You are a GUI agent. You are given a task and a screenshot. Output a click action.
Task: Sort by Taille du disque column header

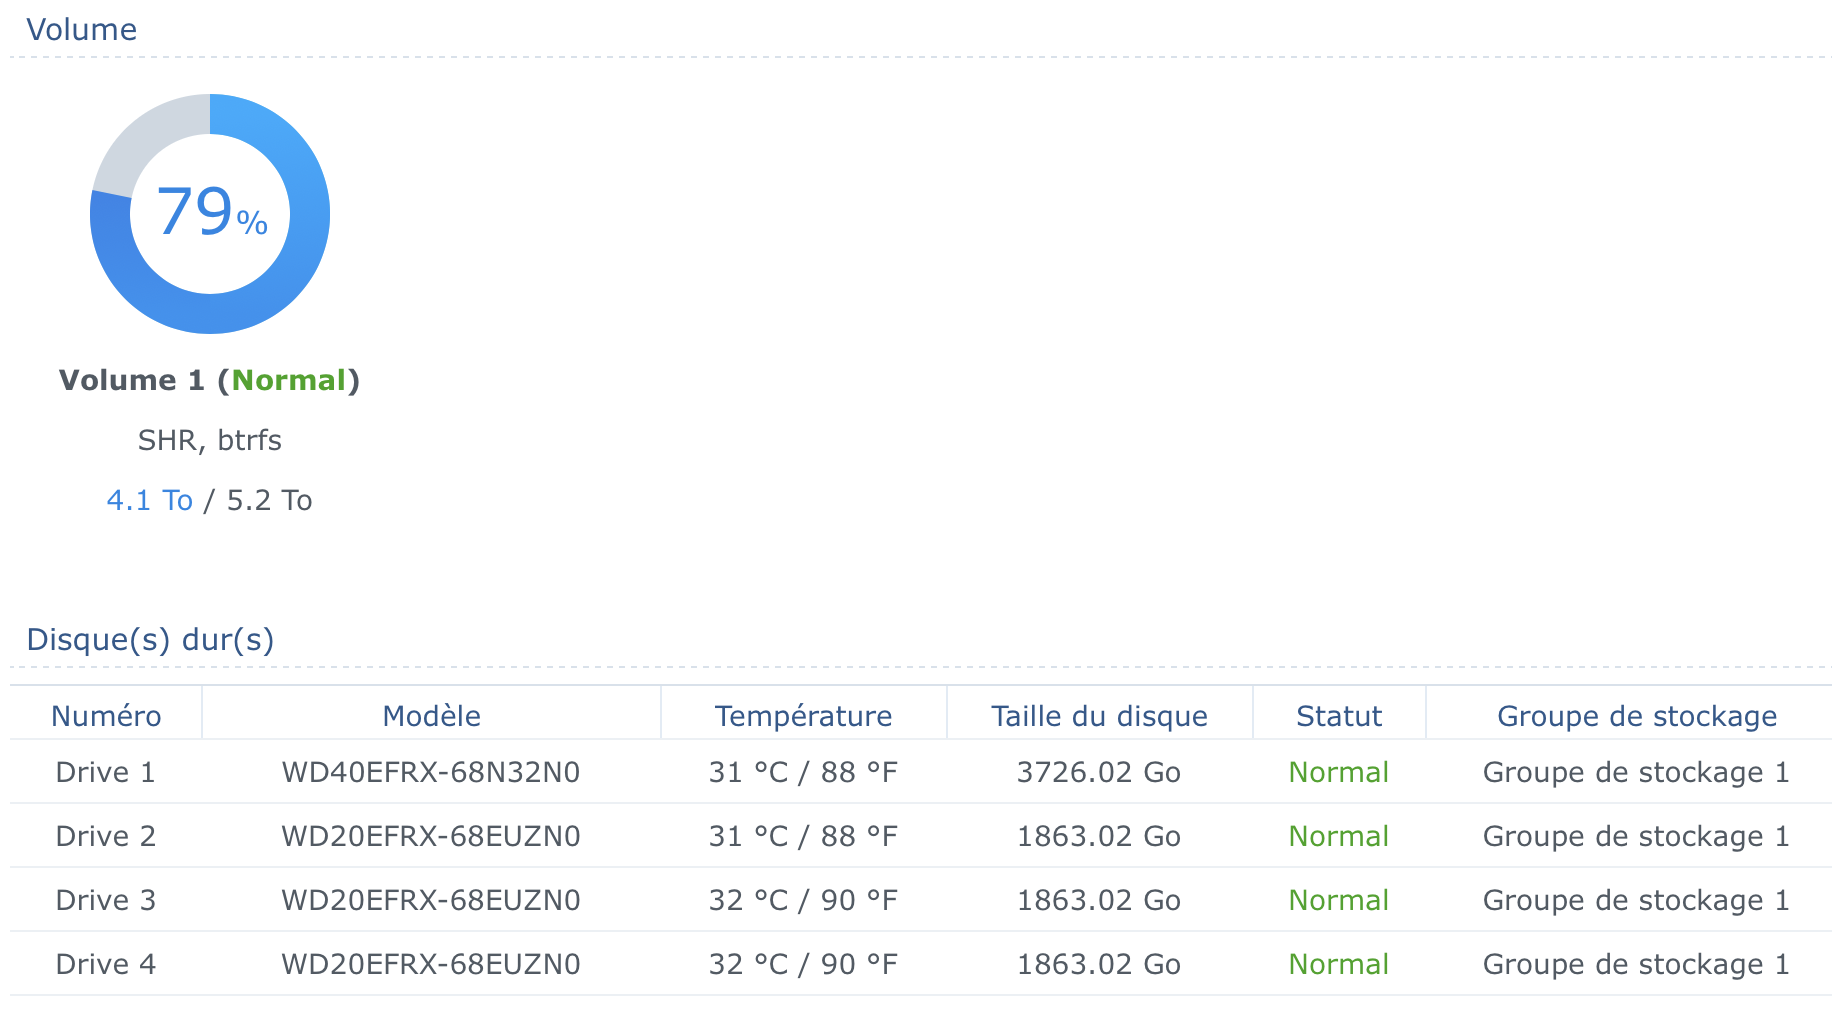tap(1099, 716)
